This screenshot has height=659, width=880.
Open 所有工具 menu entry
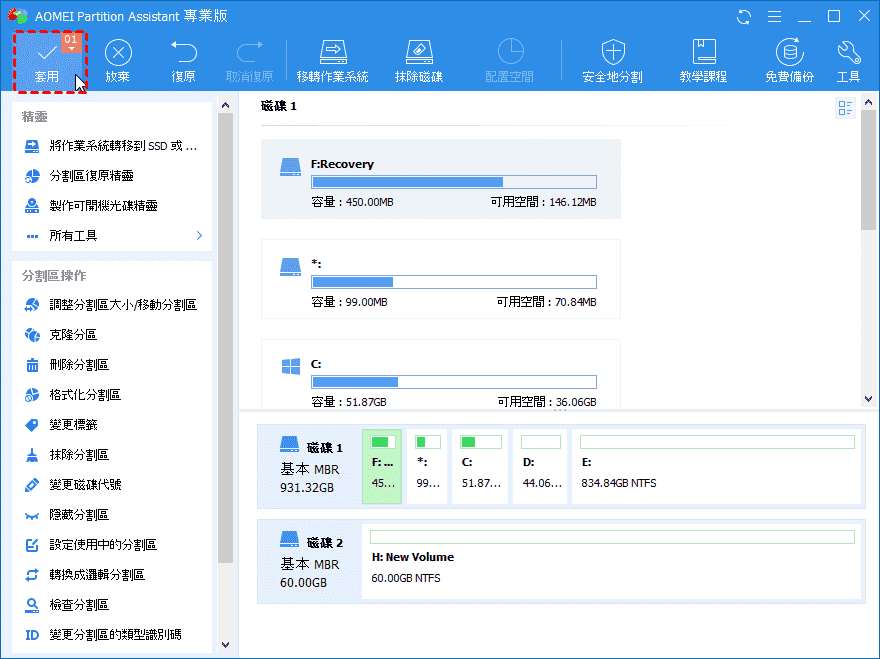click(x=111, y=235)
